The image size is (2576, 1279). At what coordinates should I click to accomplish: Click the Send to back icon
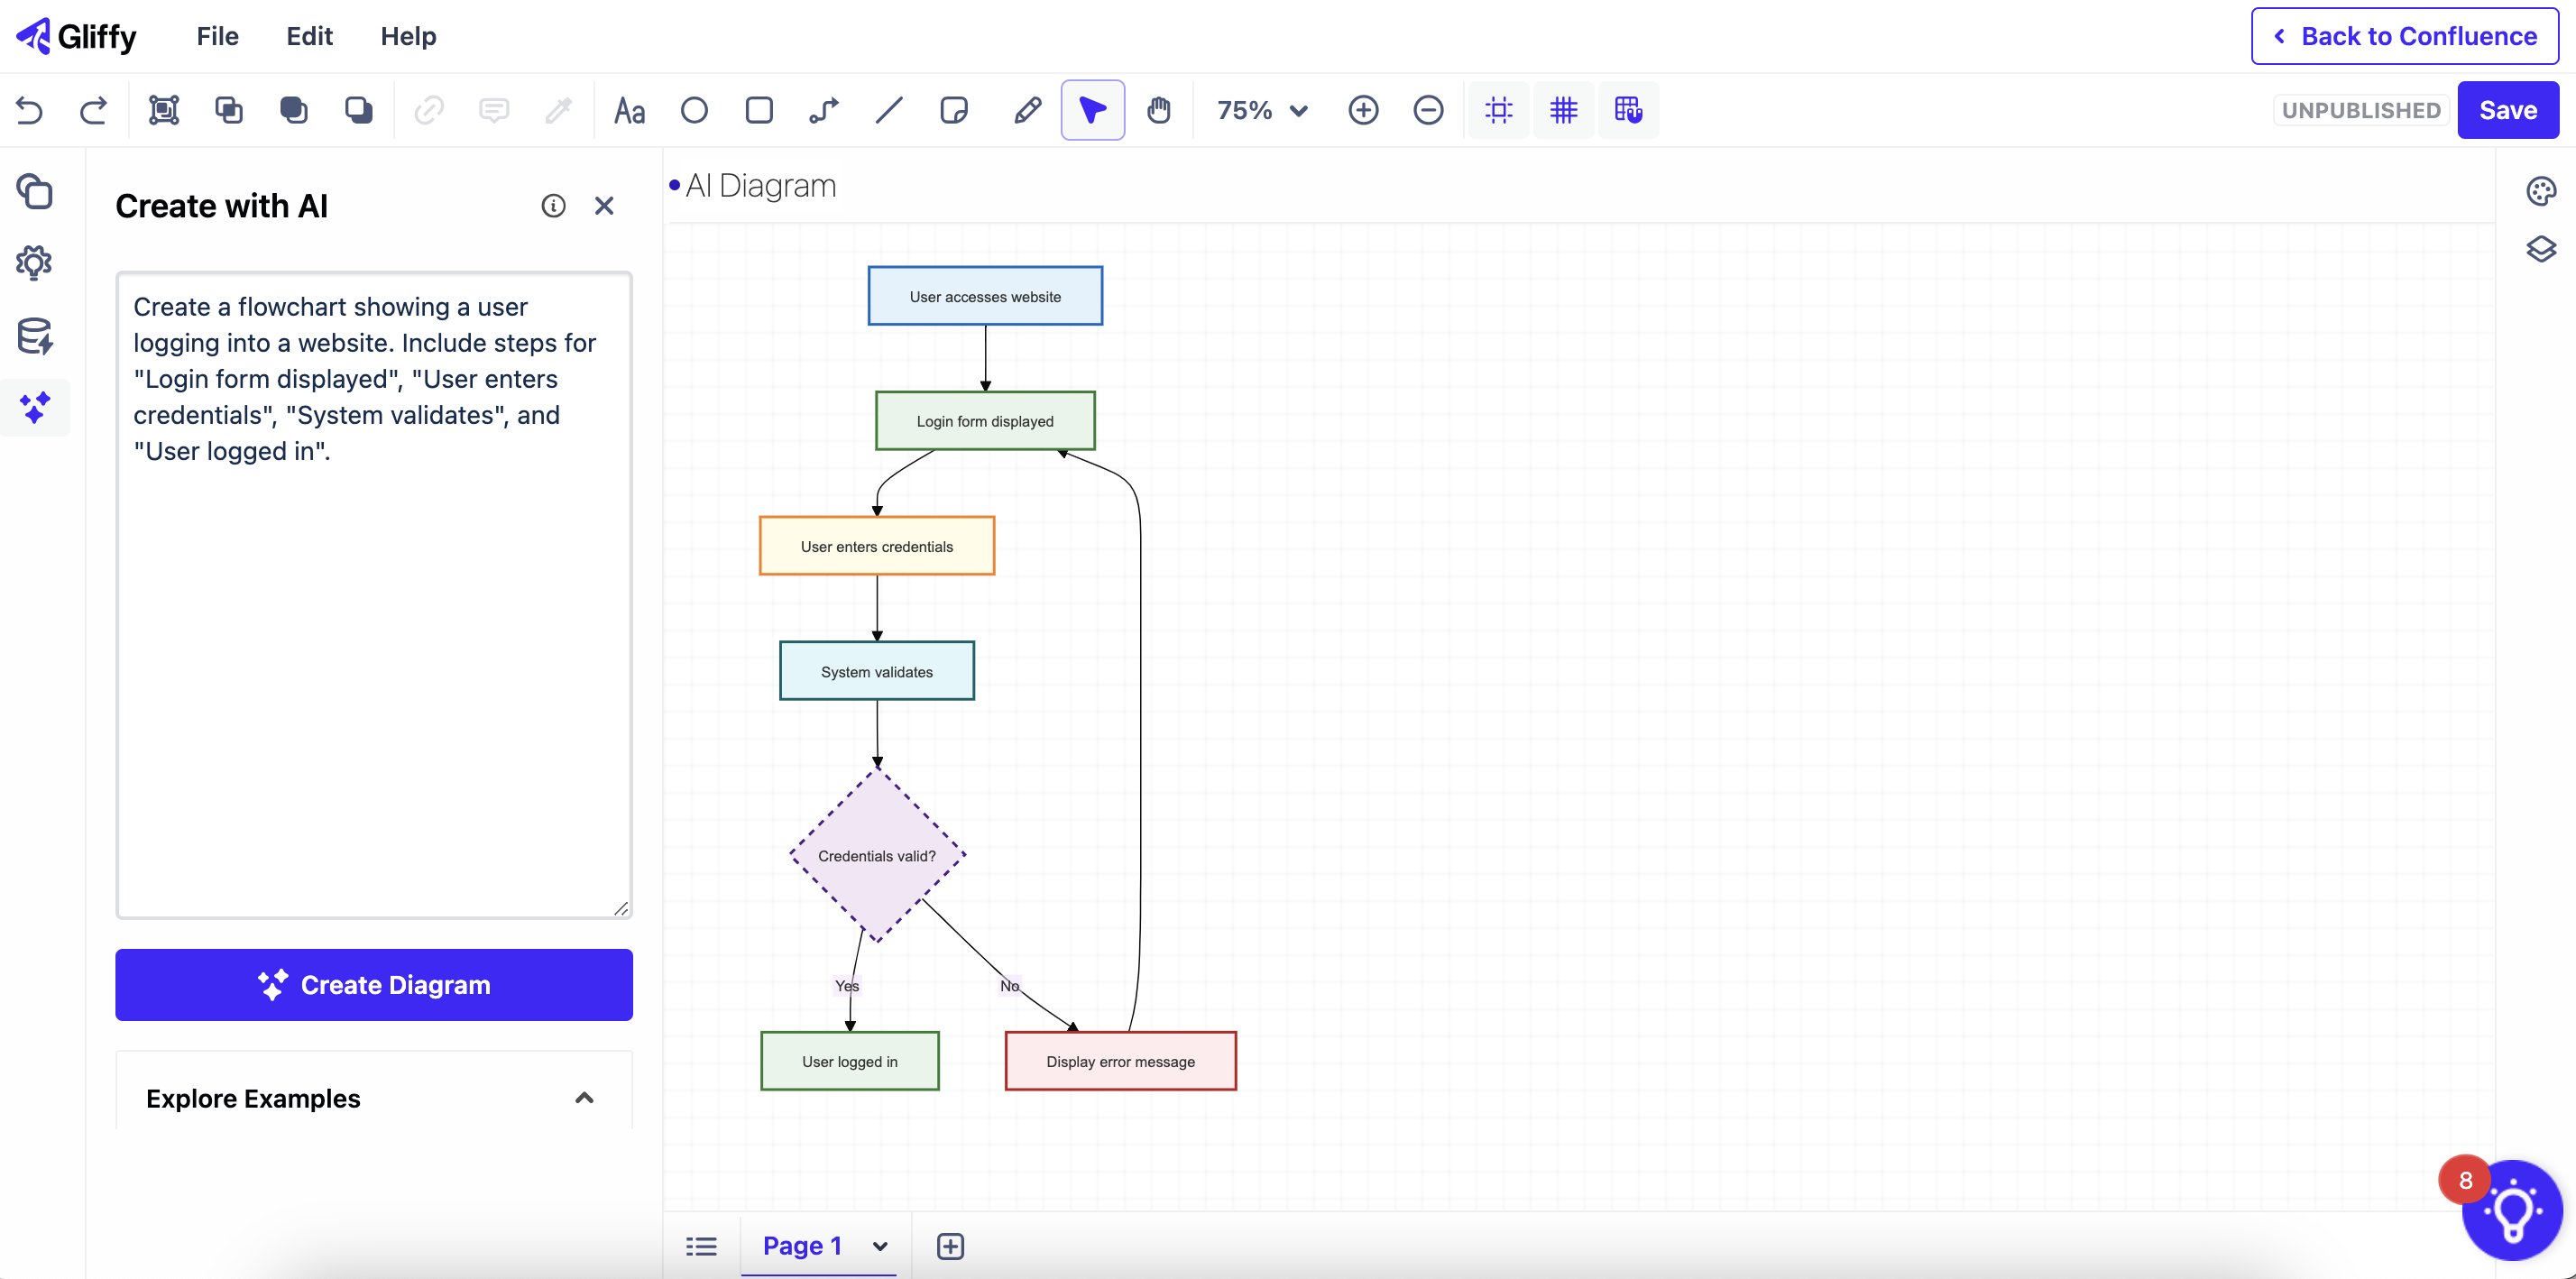(359, 110)
